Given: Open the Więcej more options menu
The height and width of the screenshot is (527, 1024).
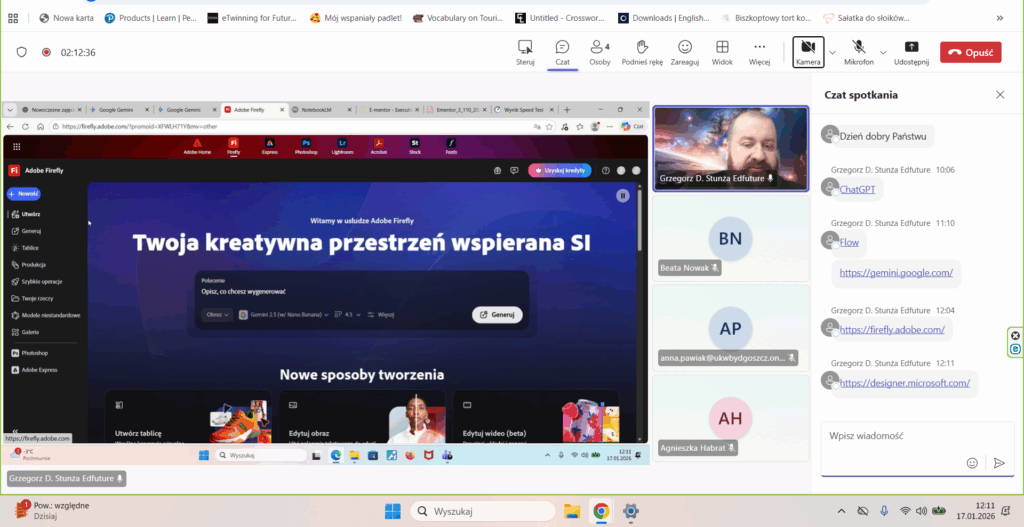Looking at the screenshot, I should point(760,52).
